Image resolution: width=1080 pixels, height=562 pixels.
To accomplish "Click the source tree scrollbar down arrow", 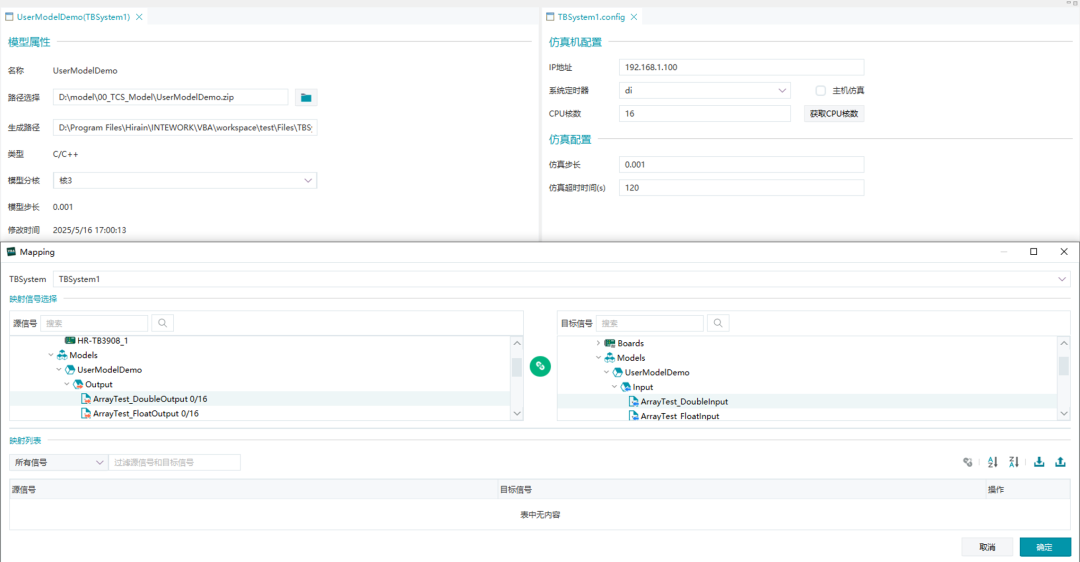I will tap(517, 413).
